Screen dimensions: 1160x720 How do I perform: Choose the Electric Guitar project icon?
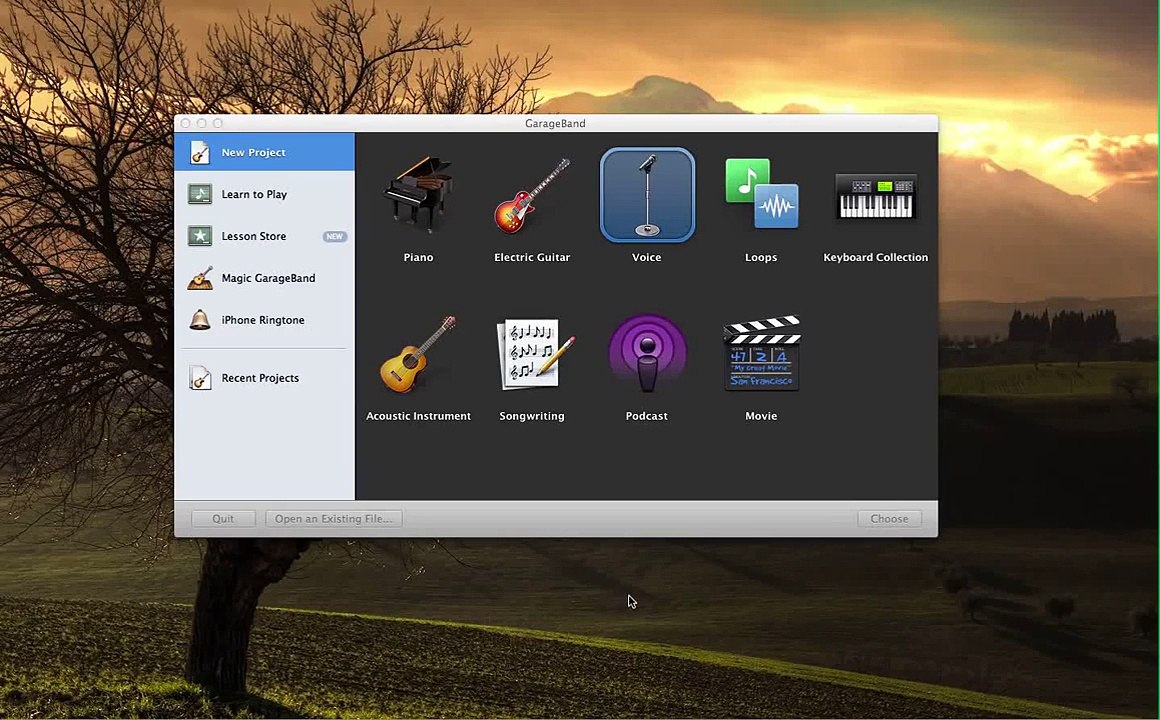pyautogui.click(x=532, y=195)
